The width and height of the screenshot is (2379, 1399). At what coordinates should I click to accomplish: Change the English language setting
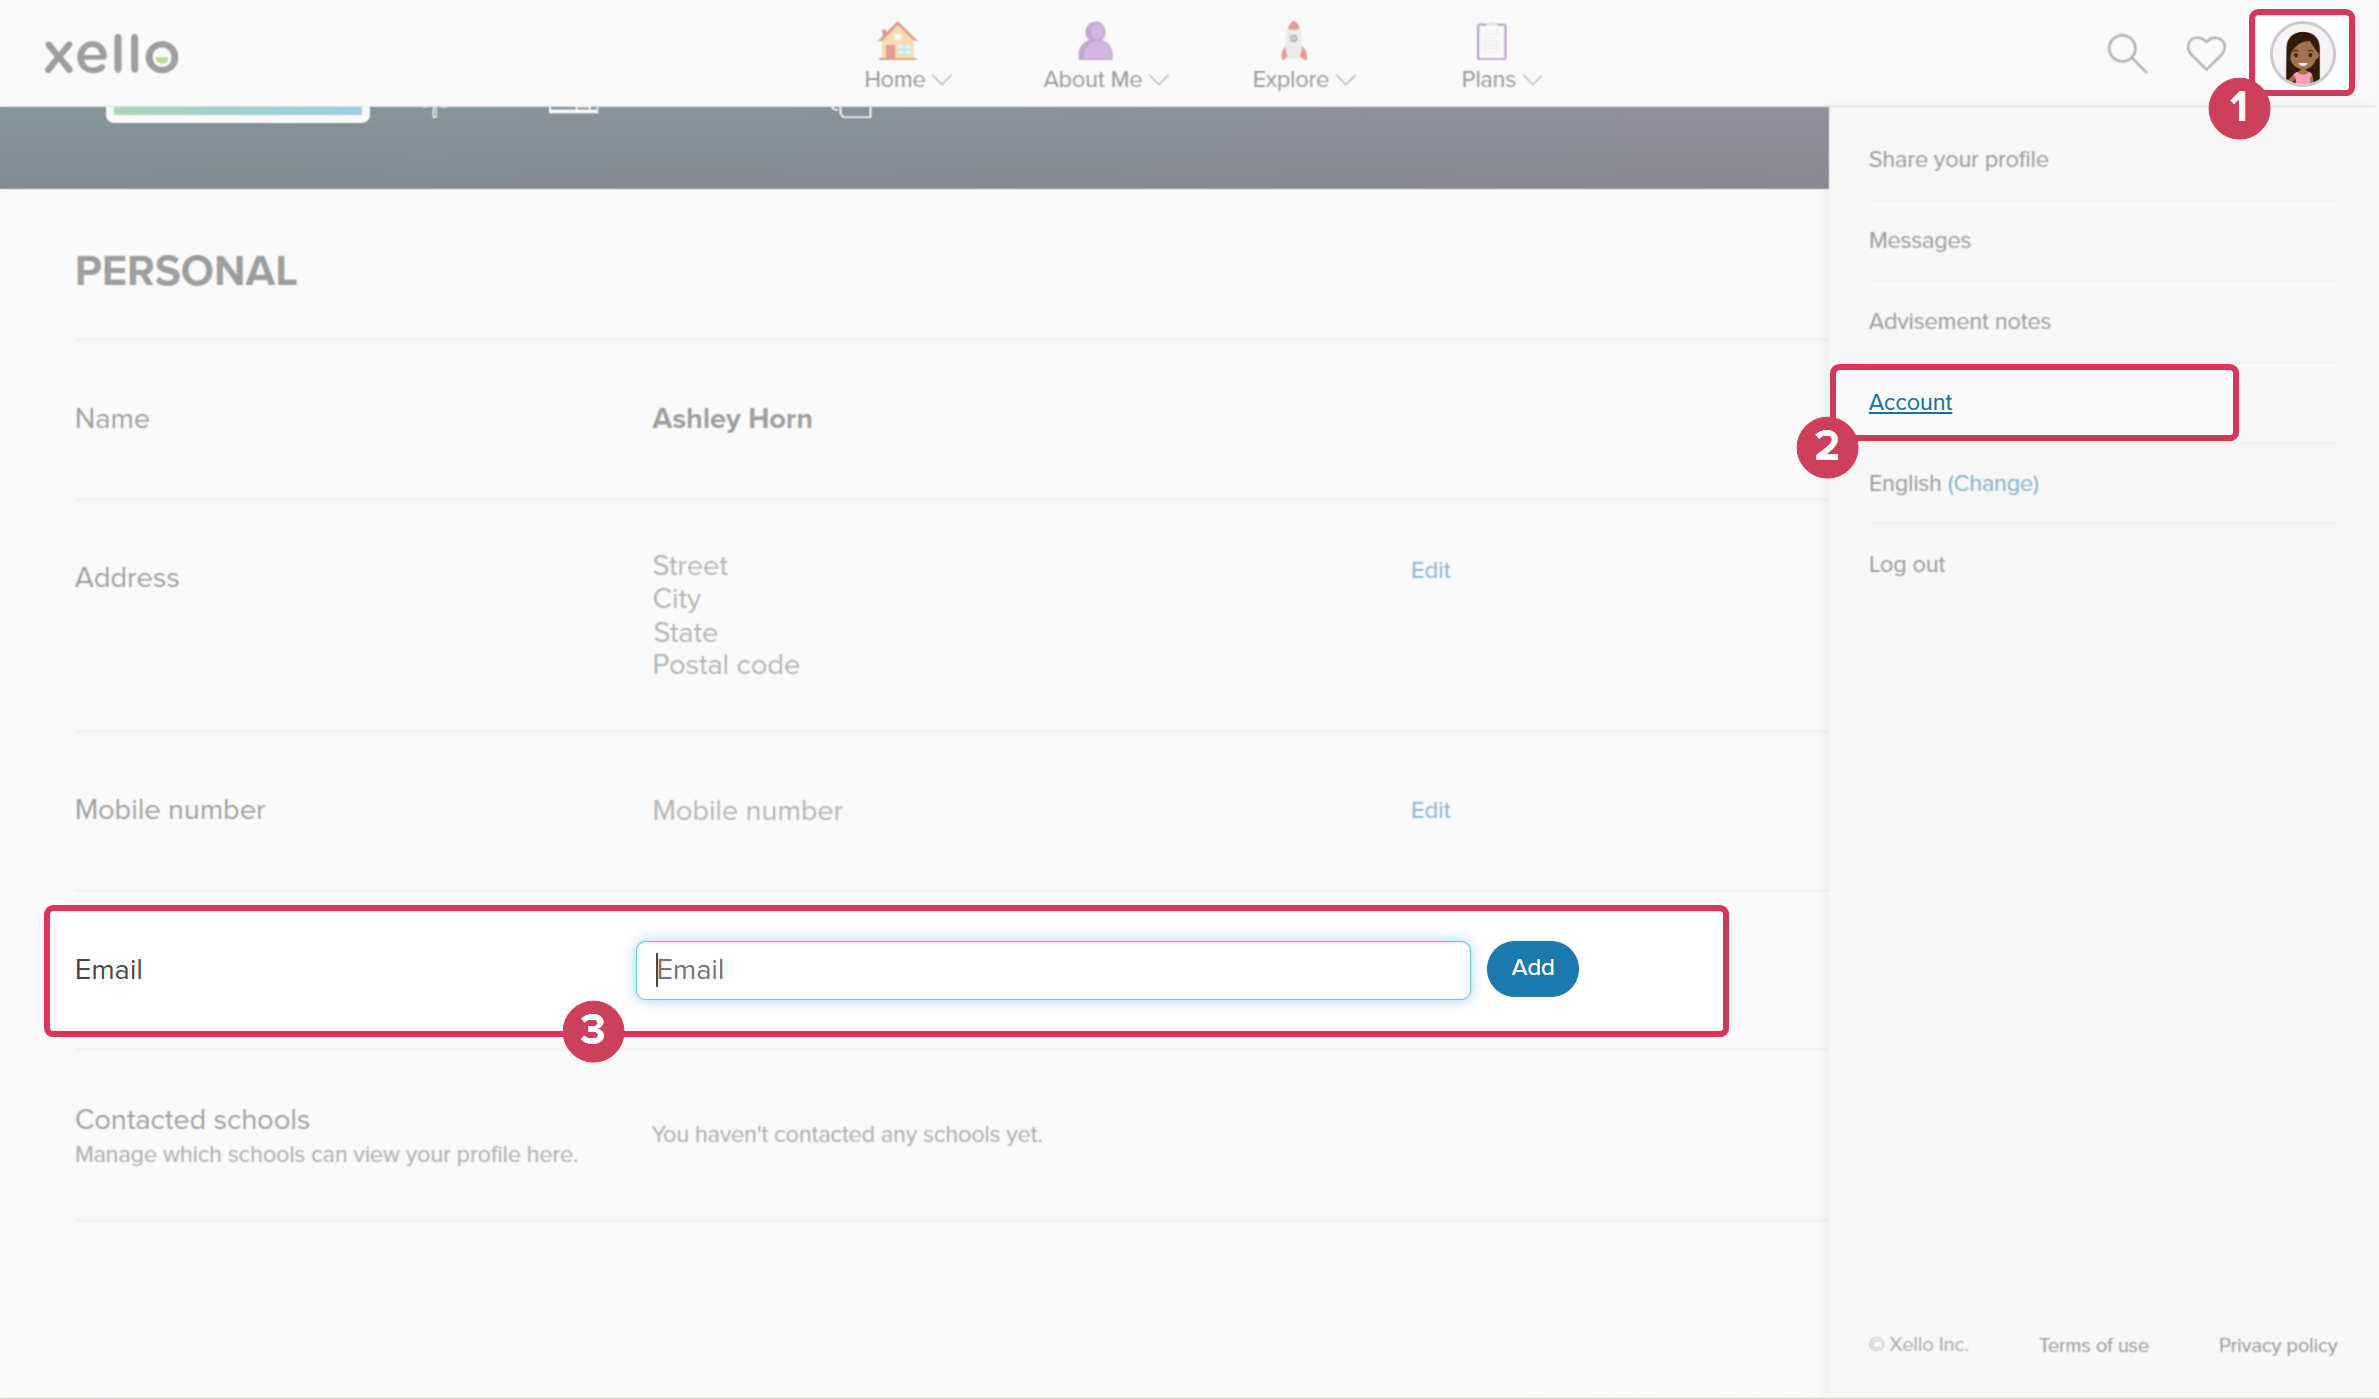(x=1994, y=483)
